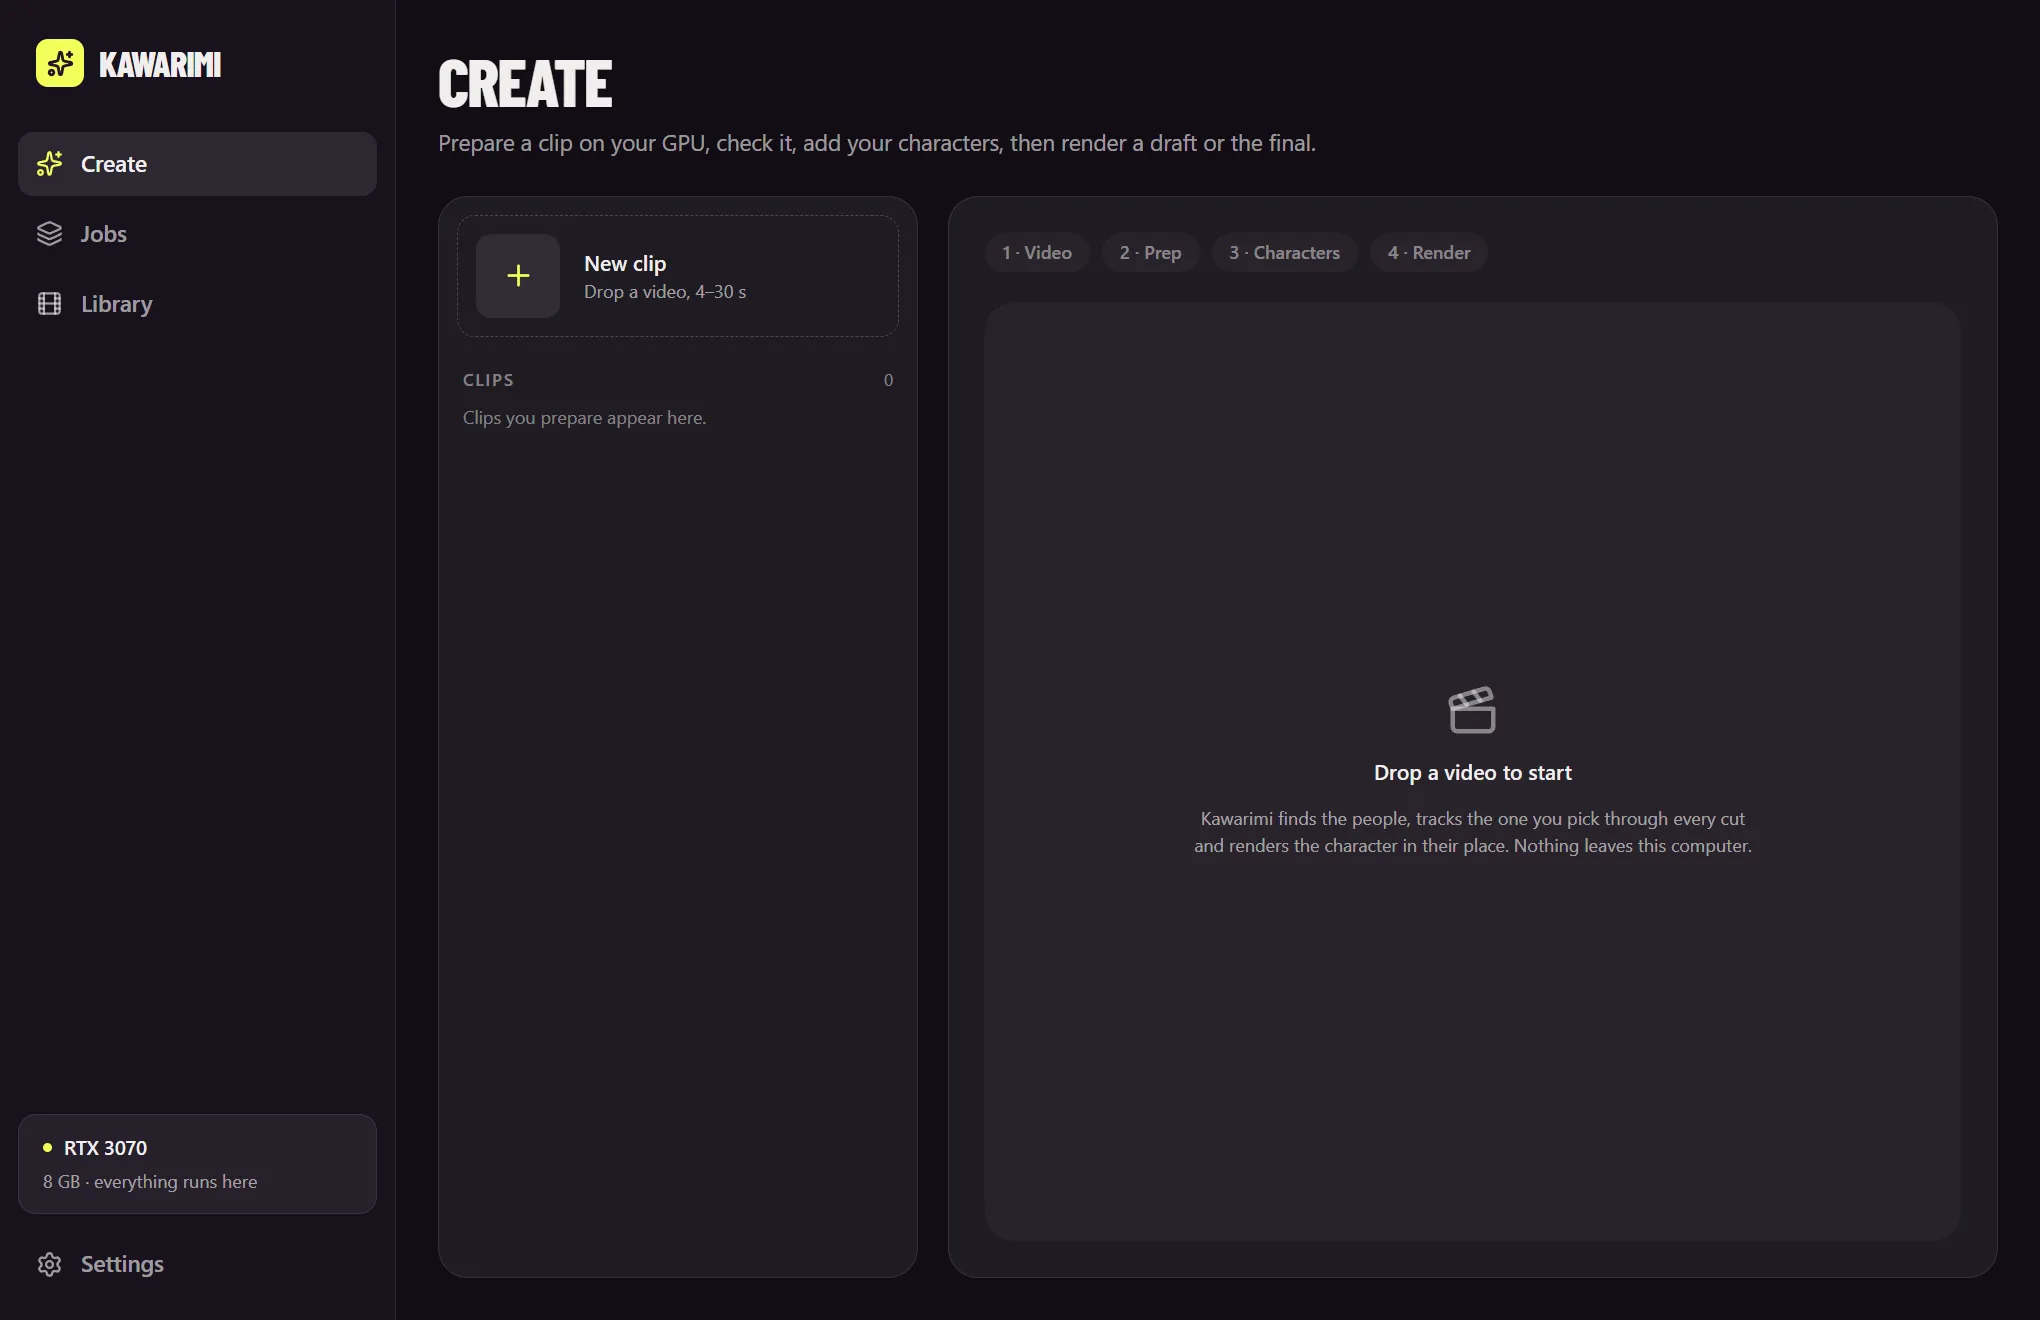Open the Settings label
This screenshot has width=2040, height=1320.
(122, 1264)
